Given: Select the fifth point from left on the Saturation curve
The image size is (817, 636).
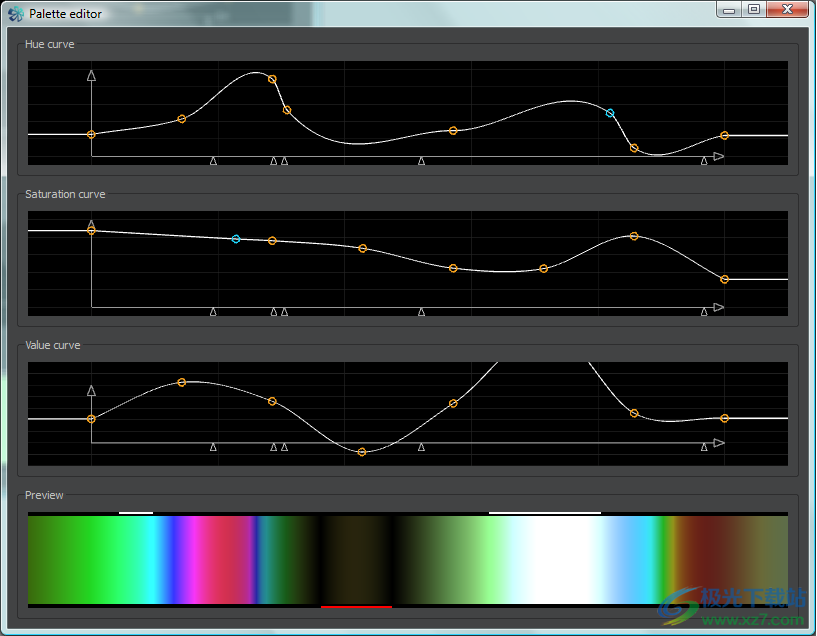Looking at the screenshot, I should pos(453,268).
